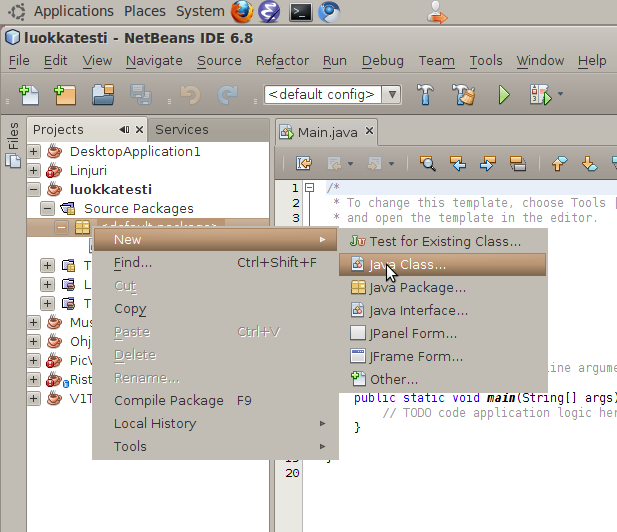Viewport: 617px width, 532px height.
Task: Collapse the luokkatesti project node
Action: click(34, 189)
